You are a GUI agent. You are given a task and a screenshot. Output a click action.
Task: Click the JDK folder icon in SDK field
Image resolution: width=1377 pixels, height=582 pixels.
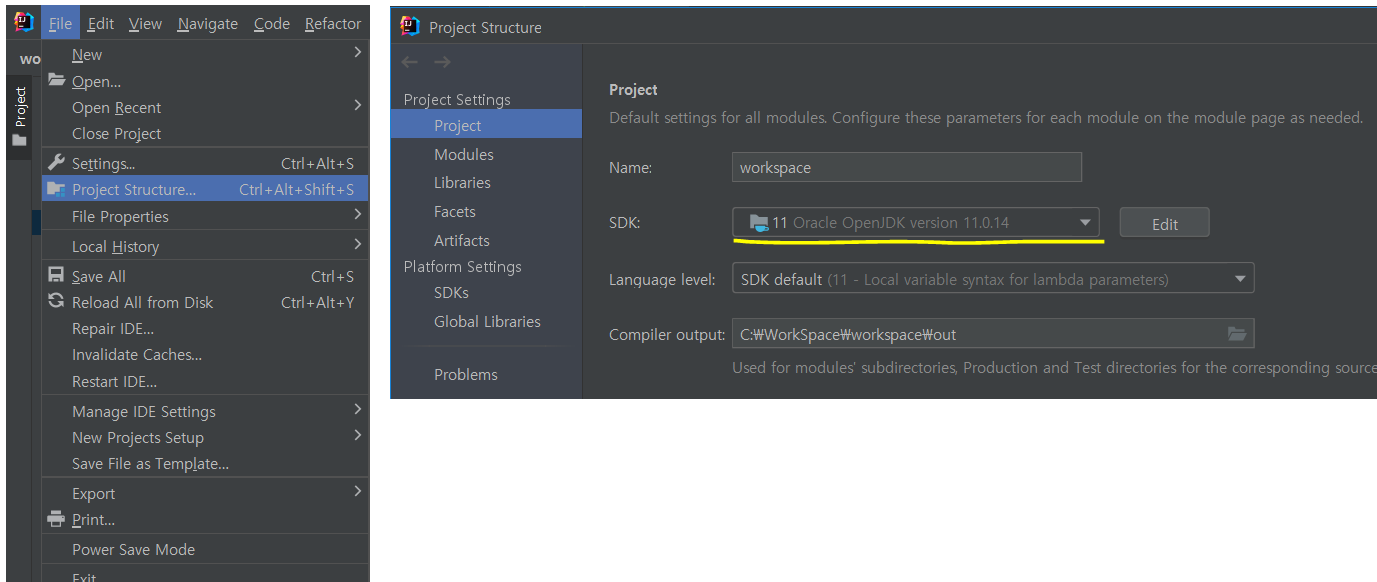tap(759, 223)
